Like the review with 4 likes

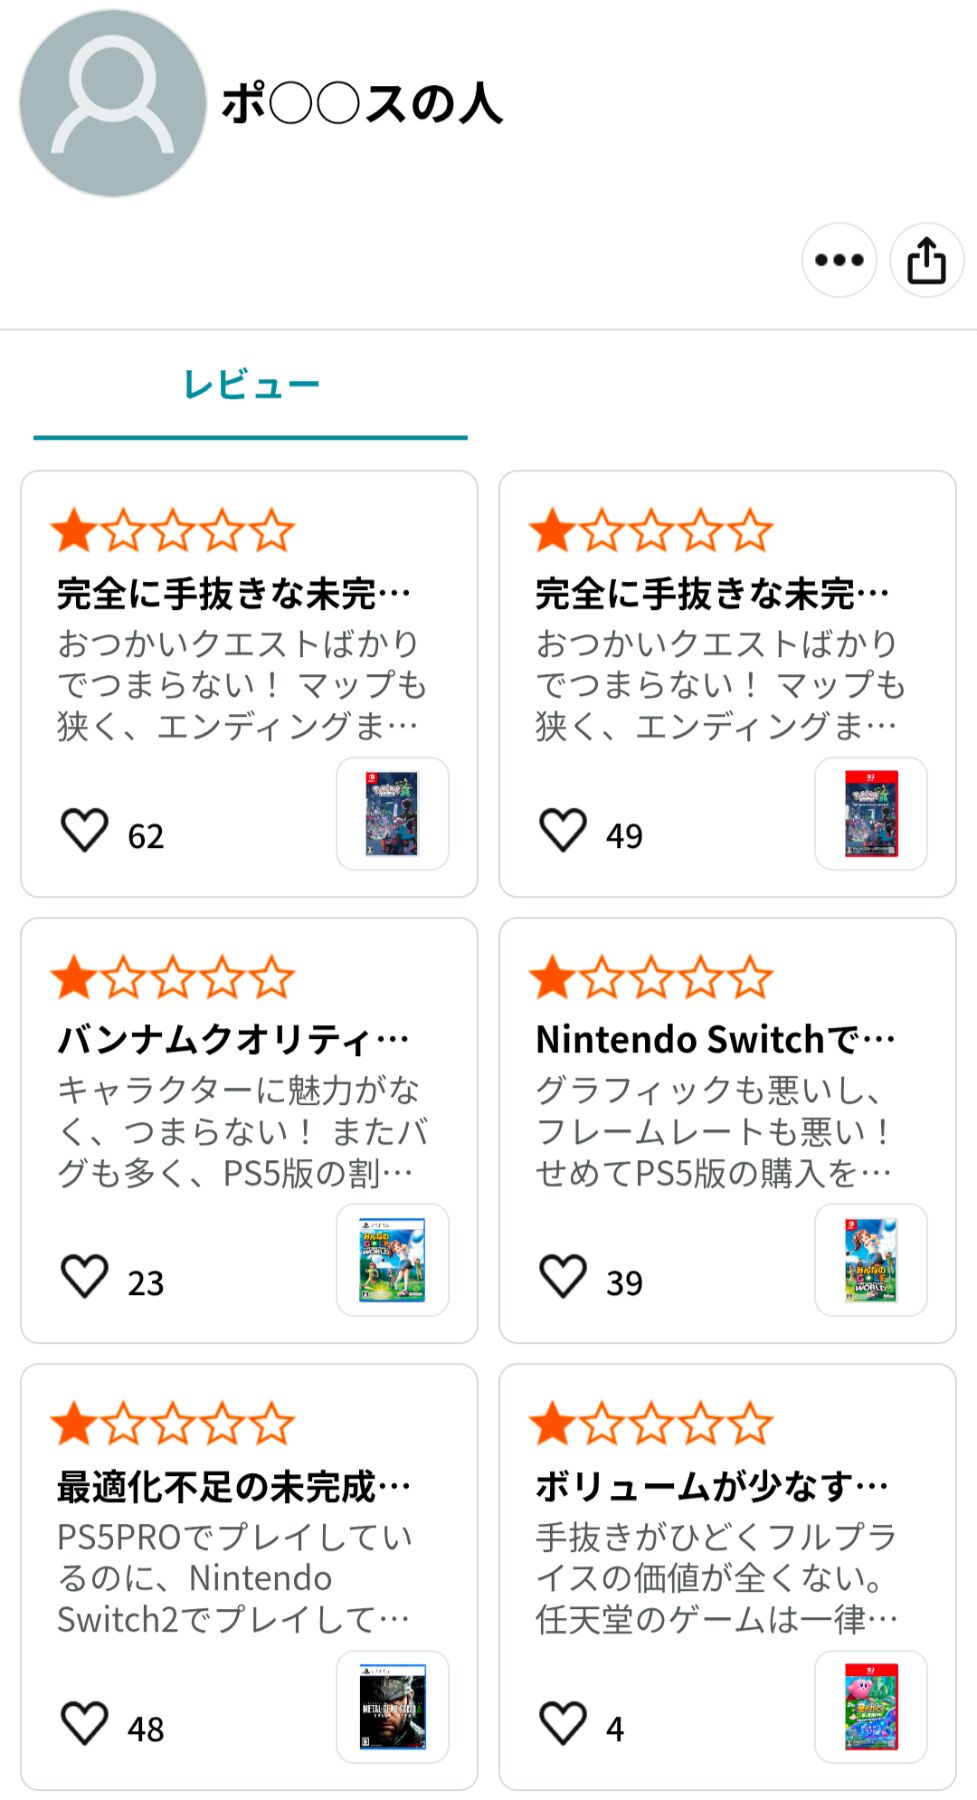tap(563, 1723)
